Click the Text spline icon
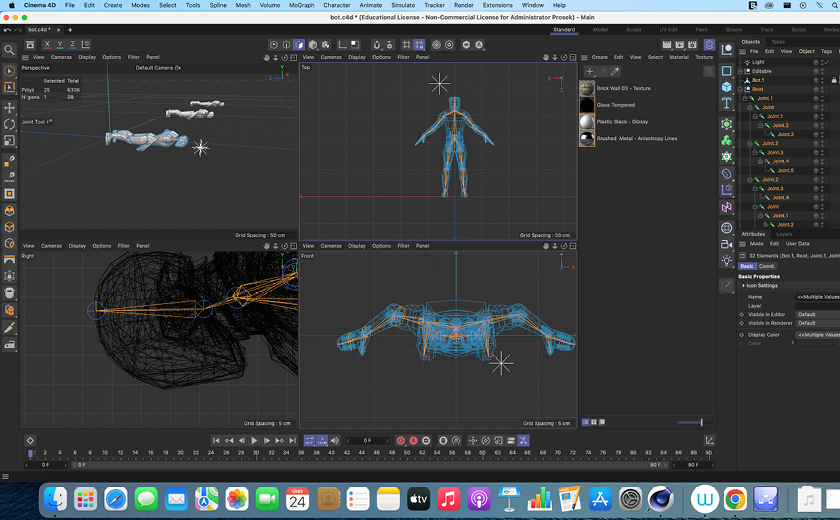 [x=727, y=104]
